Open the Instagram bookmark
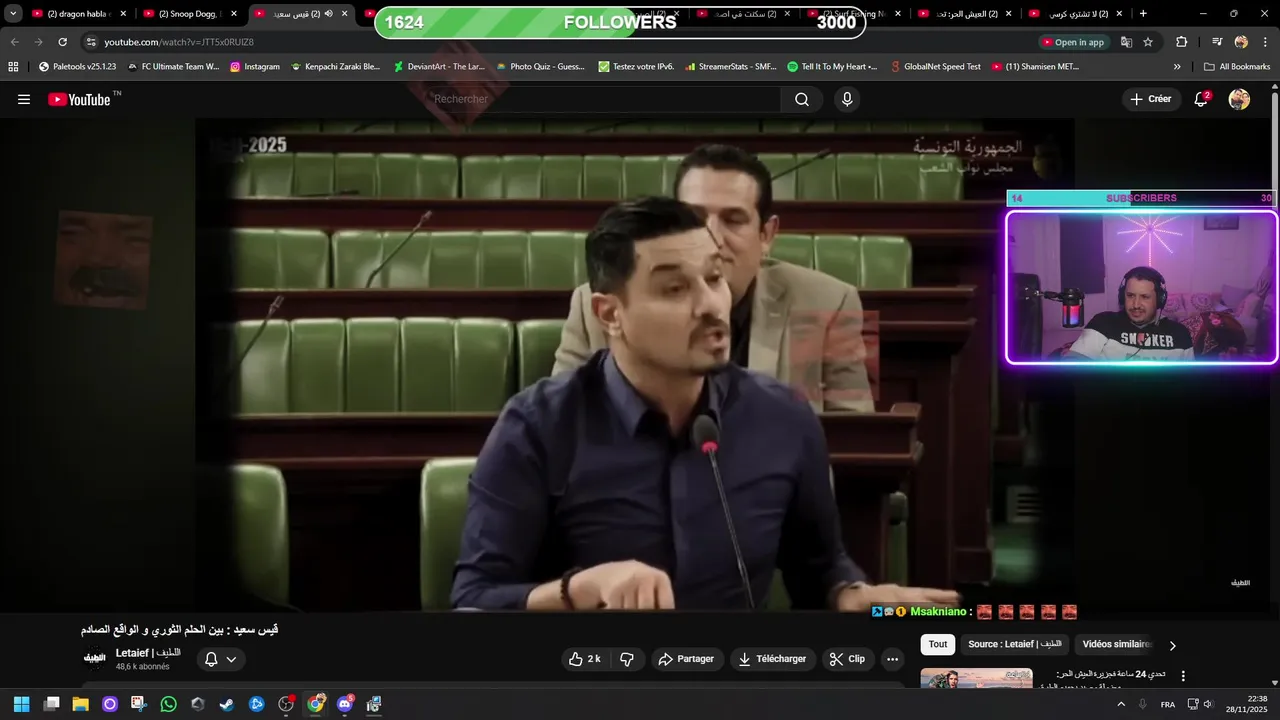Viewport: 1280px width, 720px height. [x=255, y=67]
